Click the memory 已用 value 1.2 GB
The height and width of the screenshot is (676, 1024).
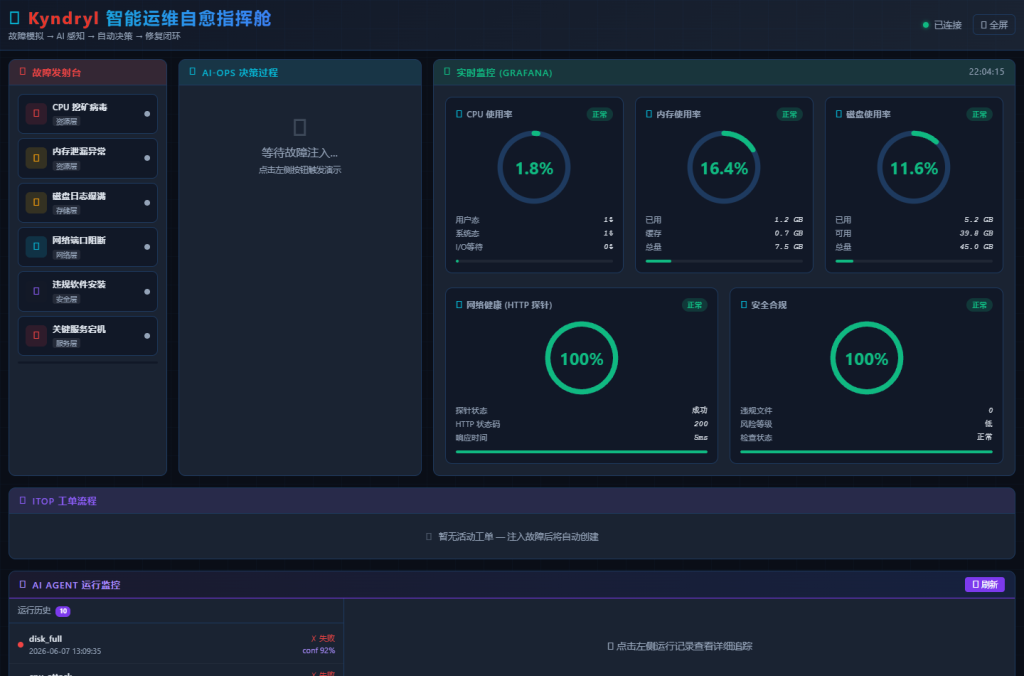[789, 219]
